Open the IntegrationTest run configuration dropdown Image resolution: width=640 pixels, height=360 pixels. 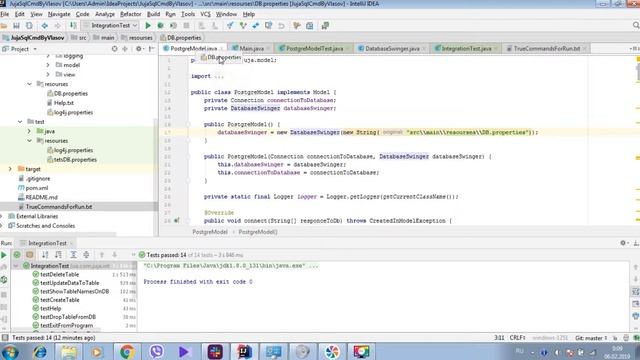pyautogui.click(x=110, y=25)
